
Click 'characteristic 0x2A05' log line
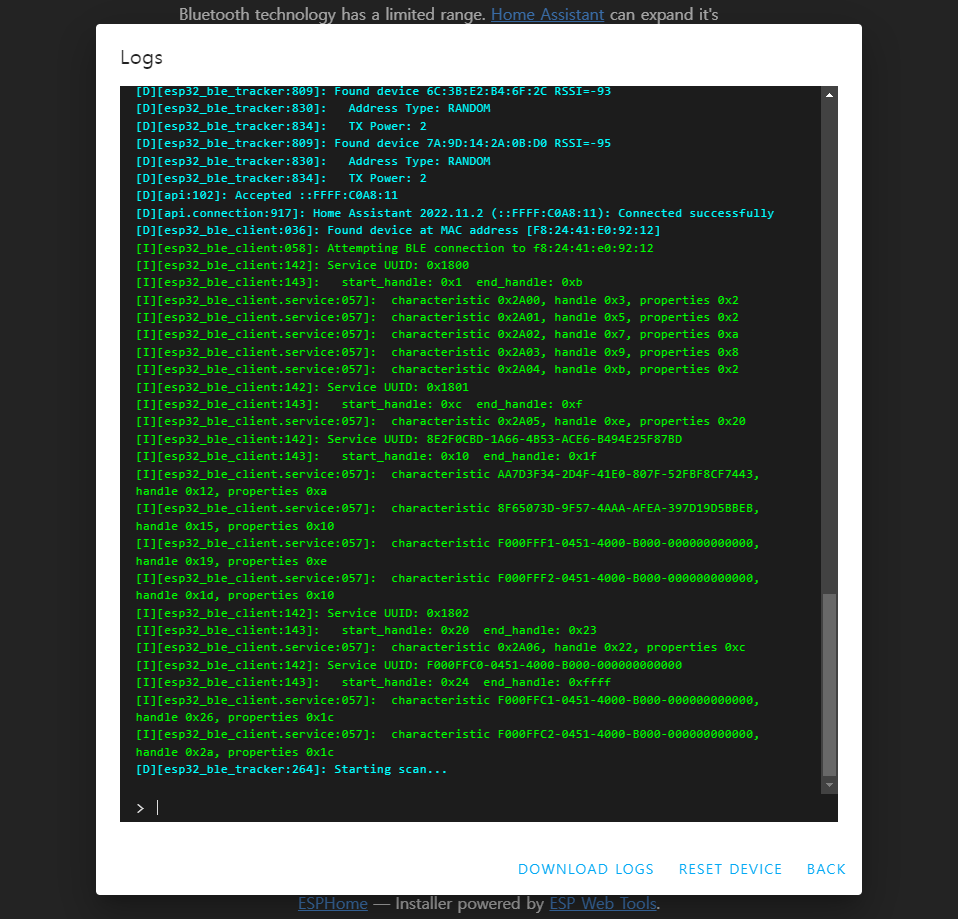click(441, 421)
